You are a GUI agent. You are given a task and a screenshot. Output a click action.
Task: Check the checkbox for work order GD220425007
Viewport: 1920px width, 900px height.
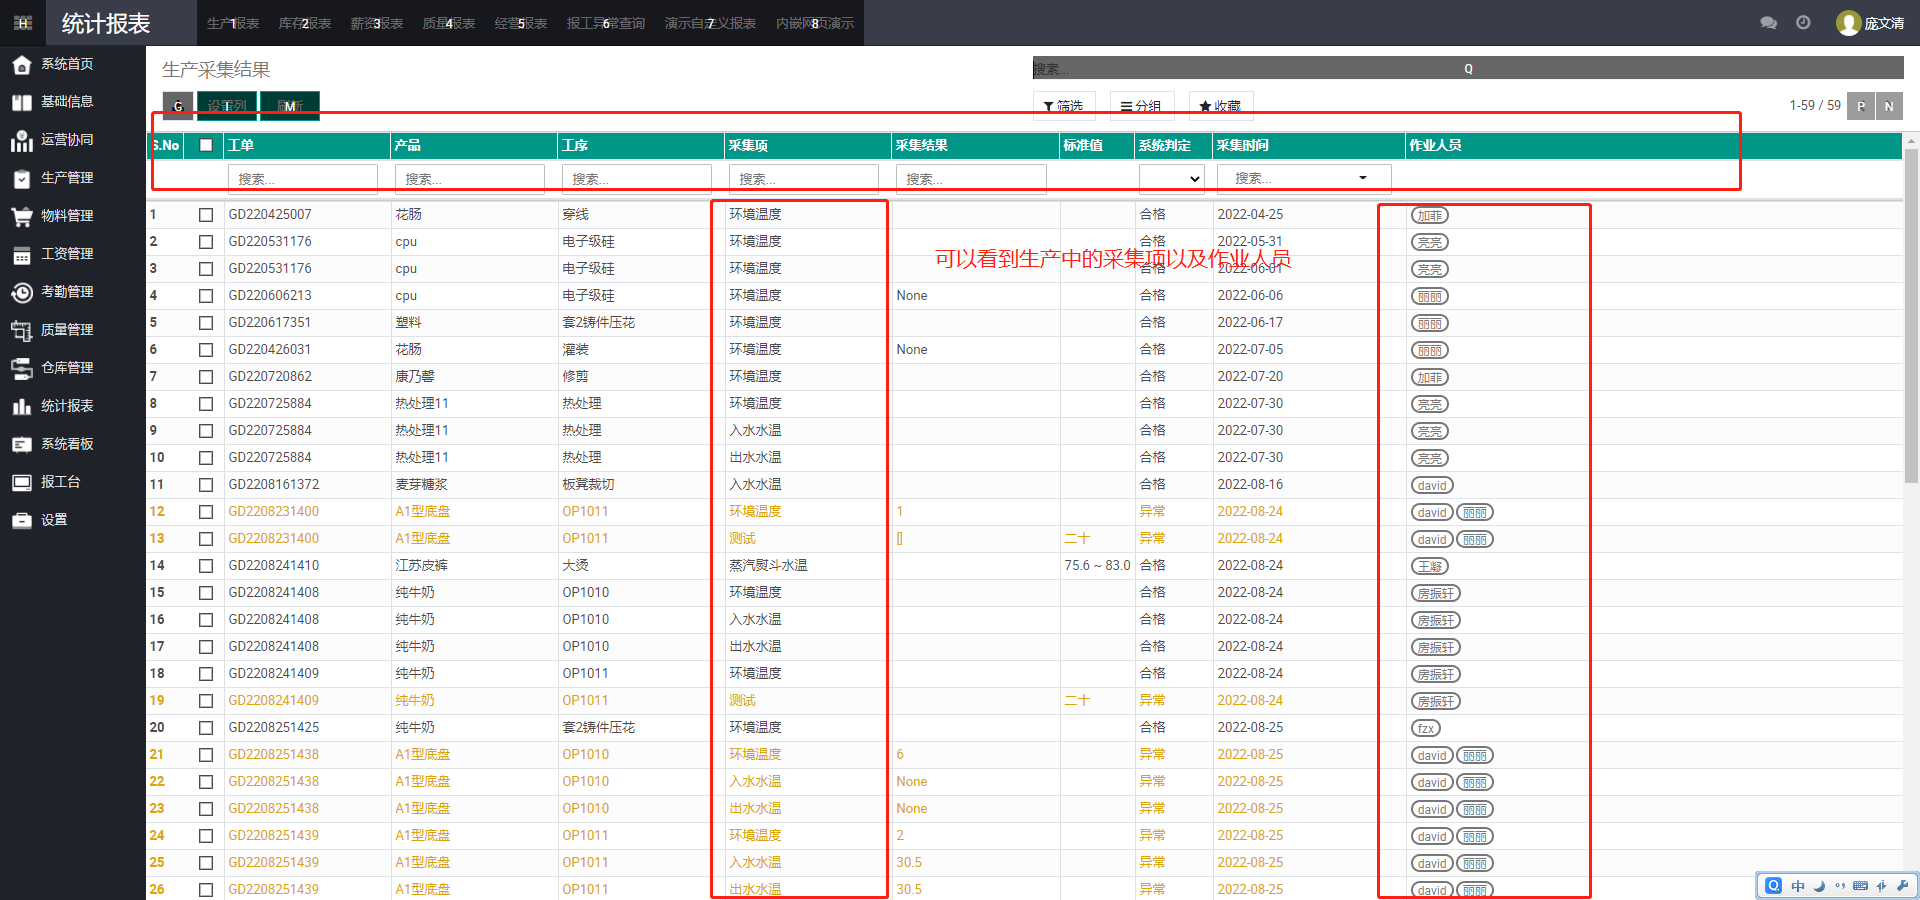click(206, 215)
